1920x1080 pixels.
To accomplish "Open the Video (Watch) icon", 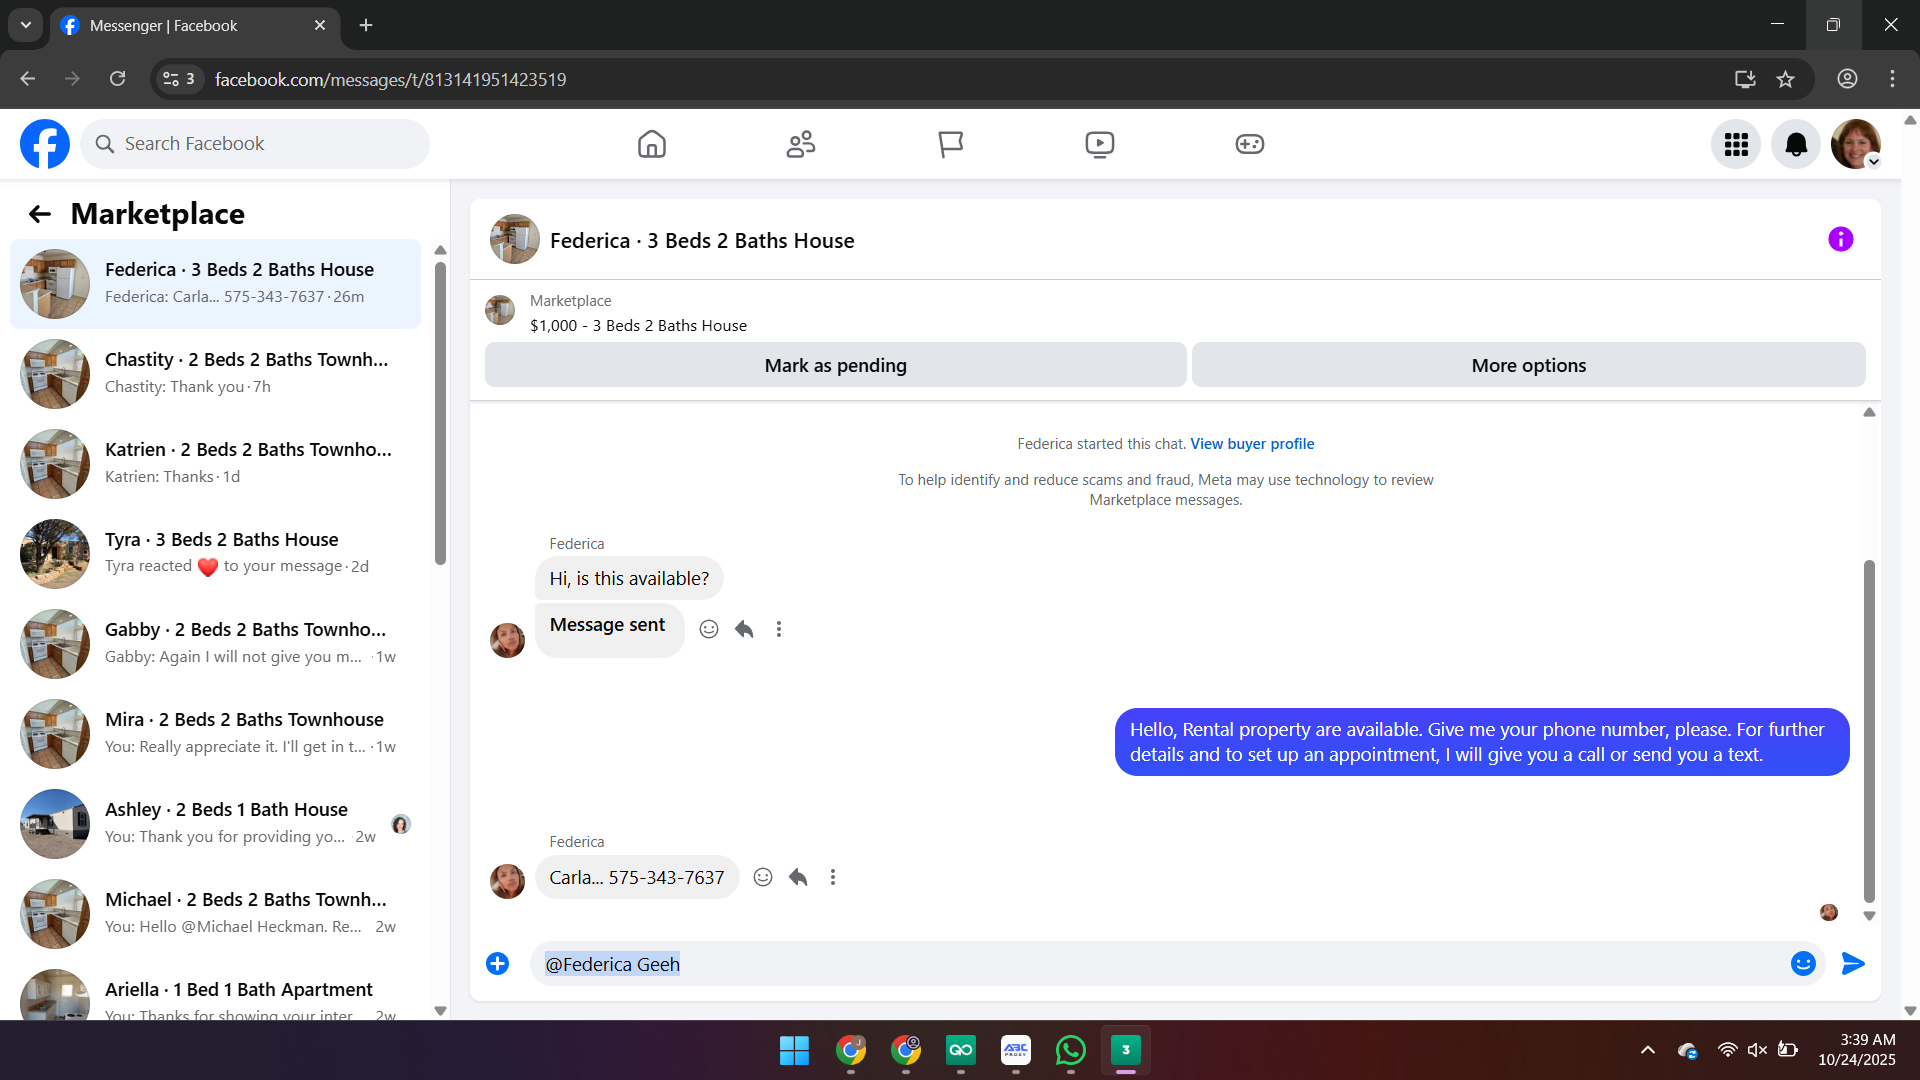I will click(x=1100, y=144).
